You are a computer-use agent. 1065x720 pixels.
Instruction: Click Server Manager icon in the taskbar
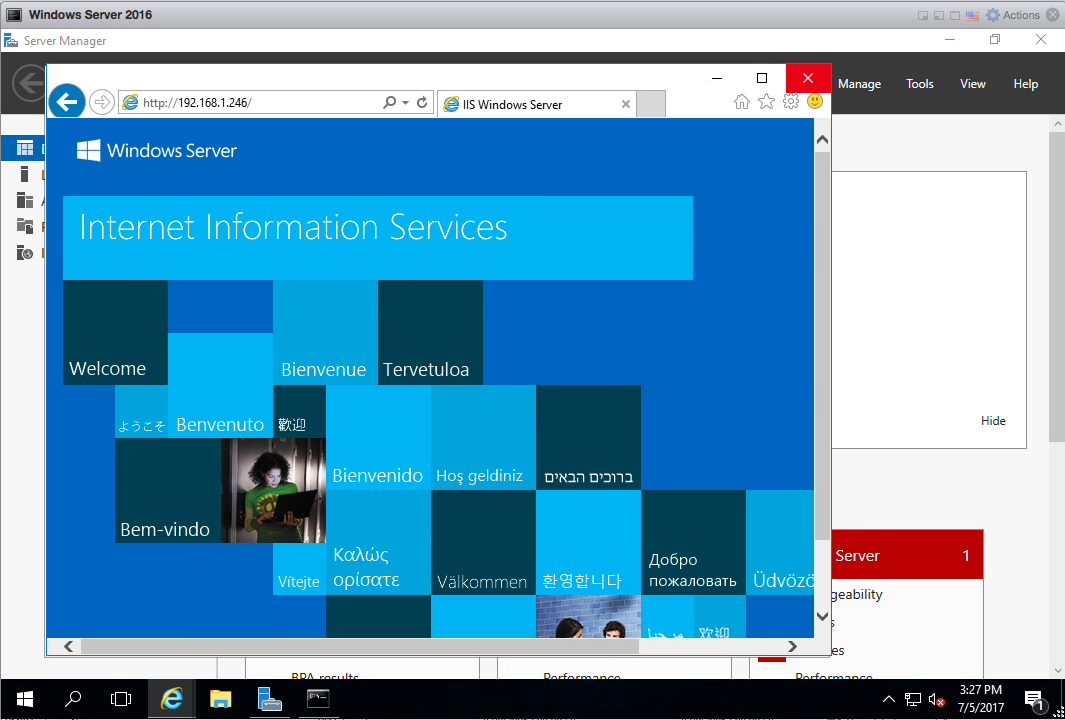270,699
